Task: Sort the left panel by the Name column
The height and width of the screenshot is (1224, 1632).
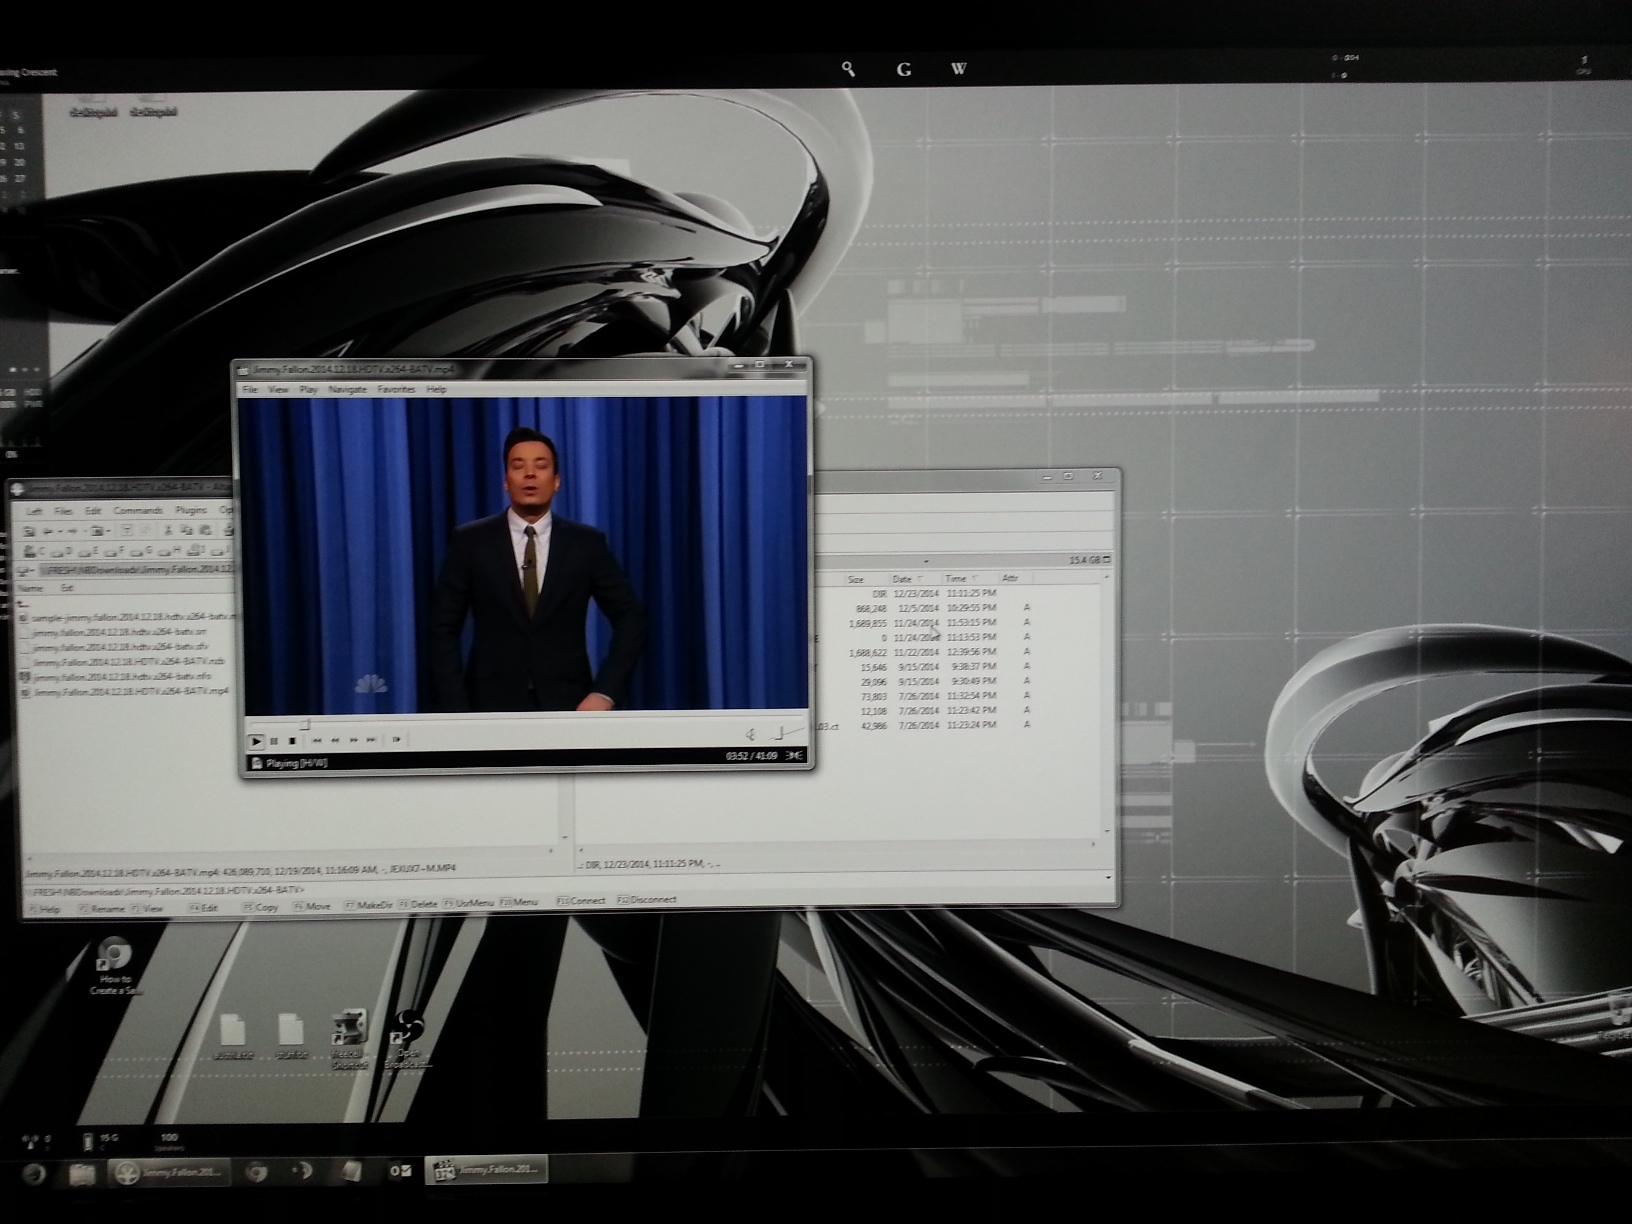Action: pos(32,589)
